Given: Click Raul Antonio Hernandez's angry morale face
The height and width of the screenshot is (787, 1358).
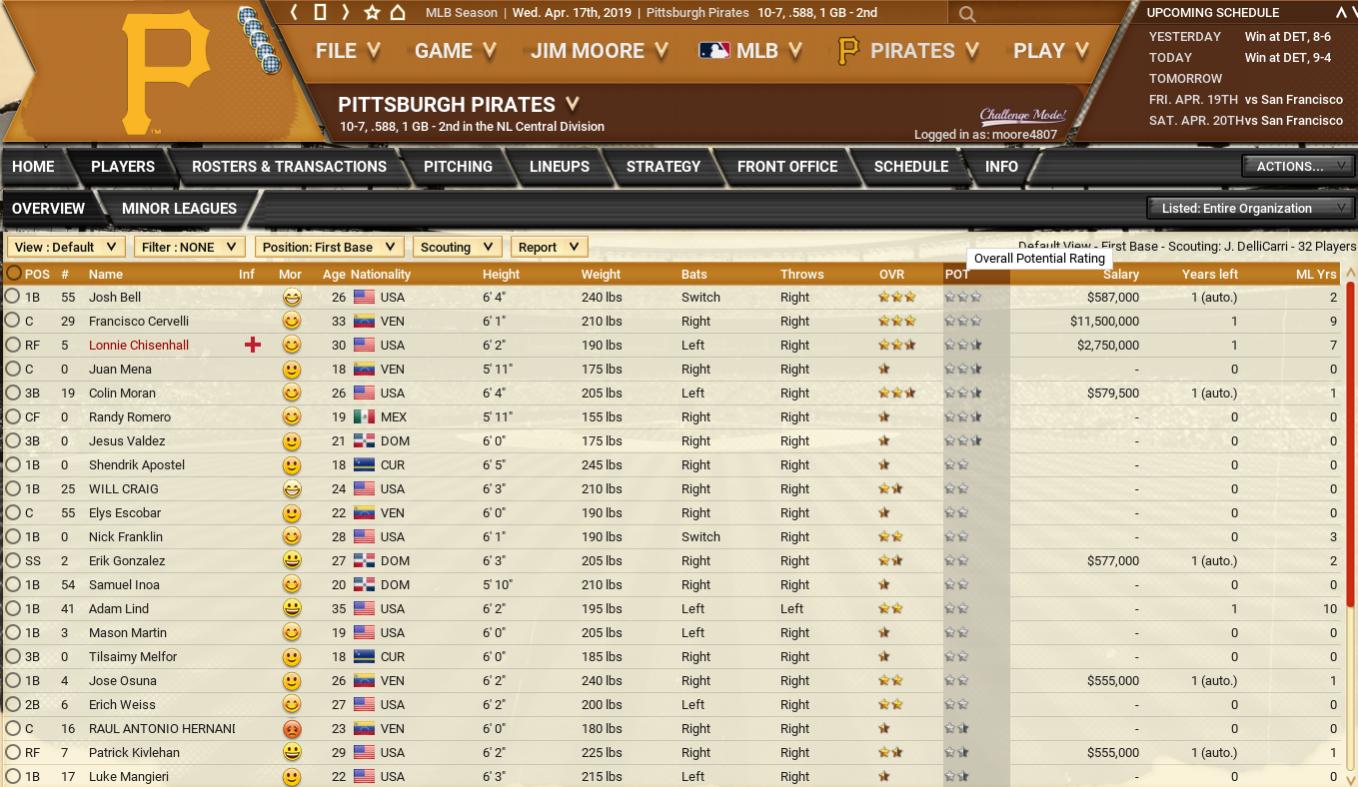Looking at the screenshot, I should [x=291, y=729].
